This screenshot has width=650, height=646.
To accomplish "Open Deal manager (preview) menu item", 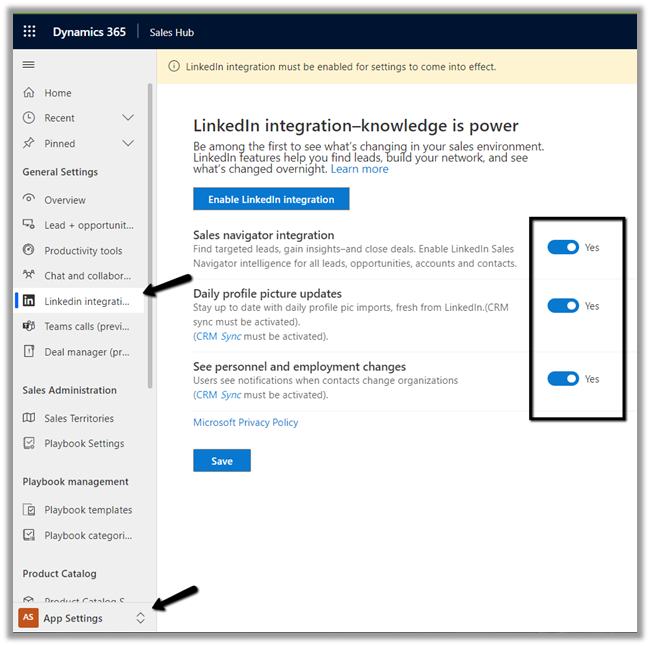I will [79, 352].
